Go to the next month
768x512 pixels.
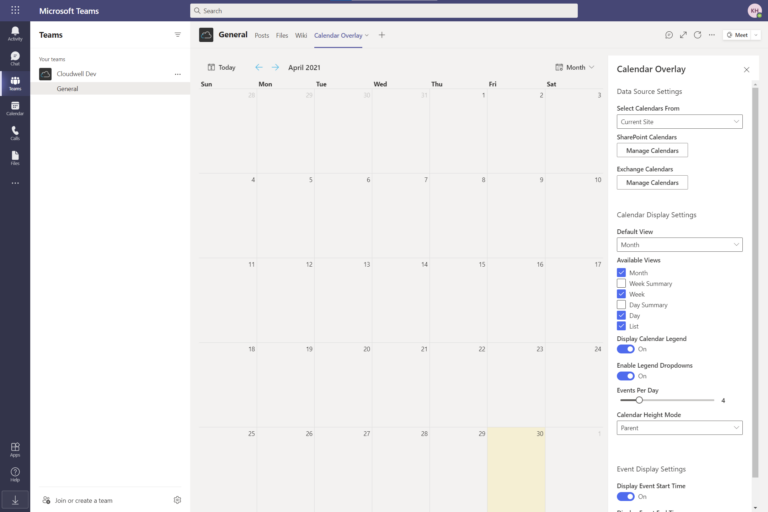275,67
